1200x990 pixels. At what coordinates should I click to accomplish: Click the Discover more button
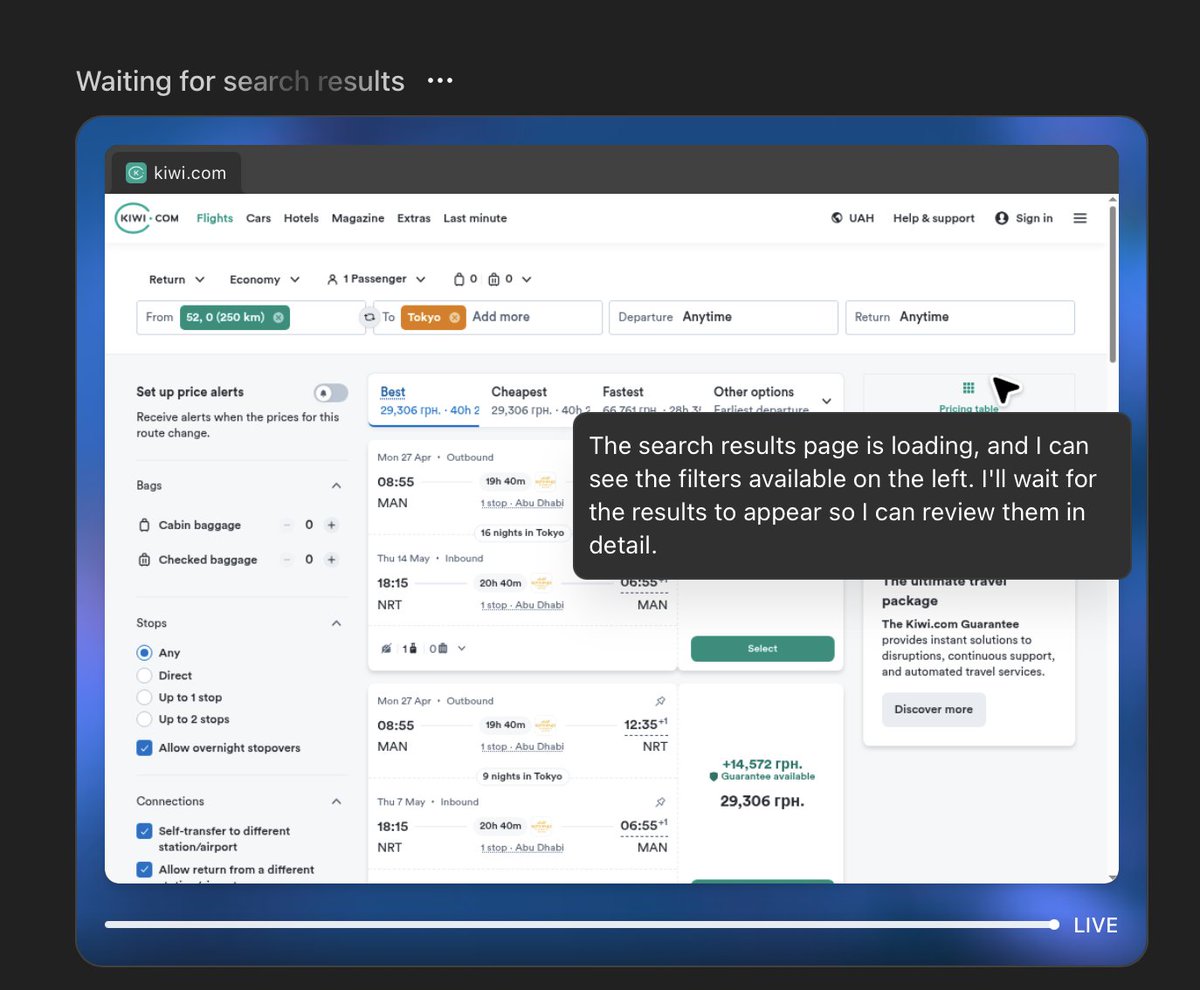tap(933, 710)
